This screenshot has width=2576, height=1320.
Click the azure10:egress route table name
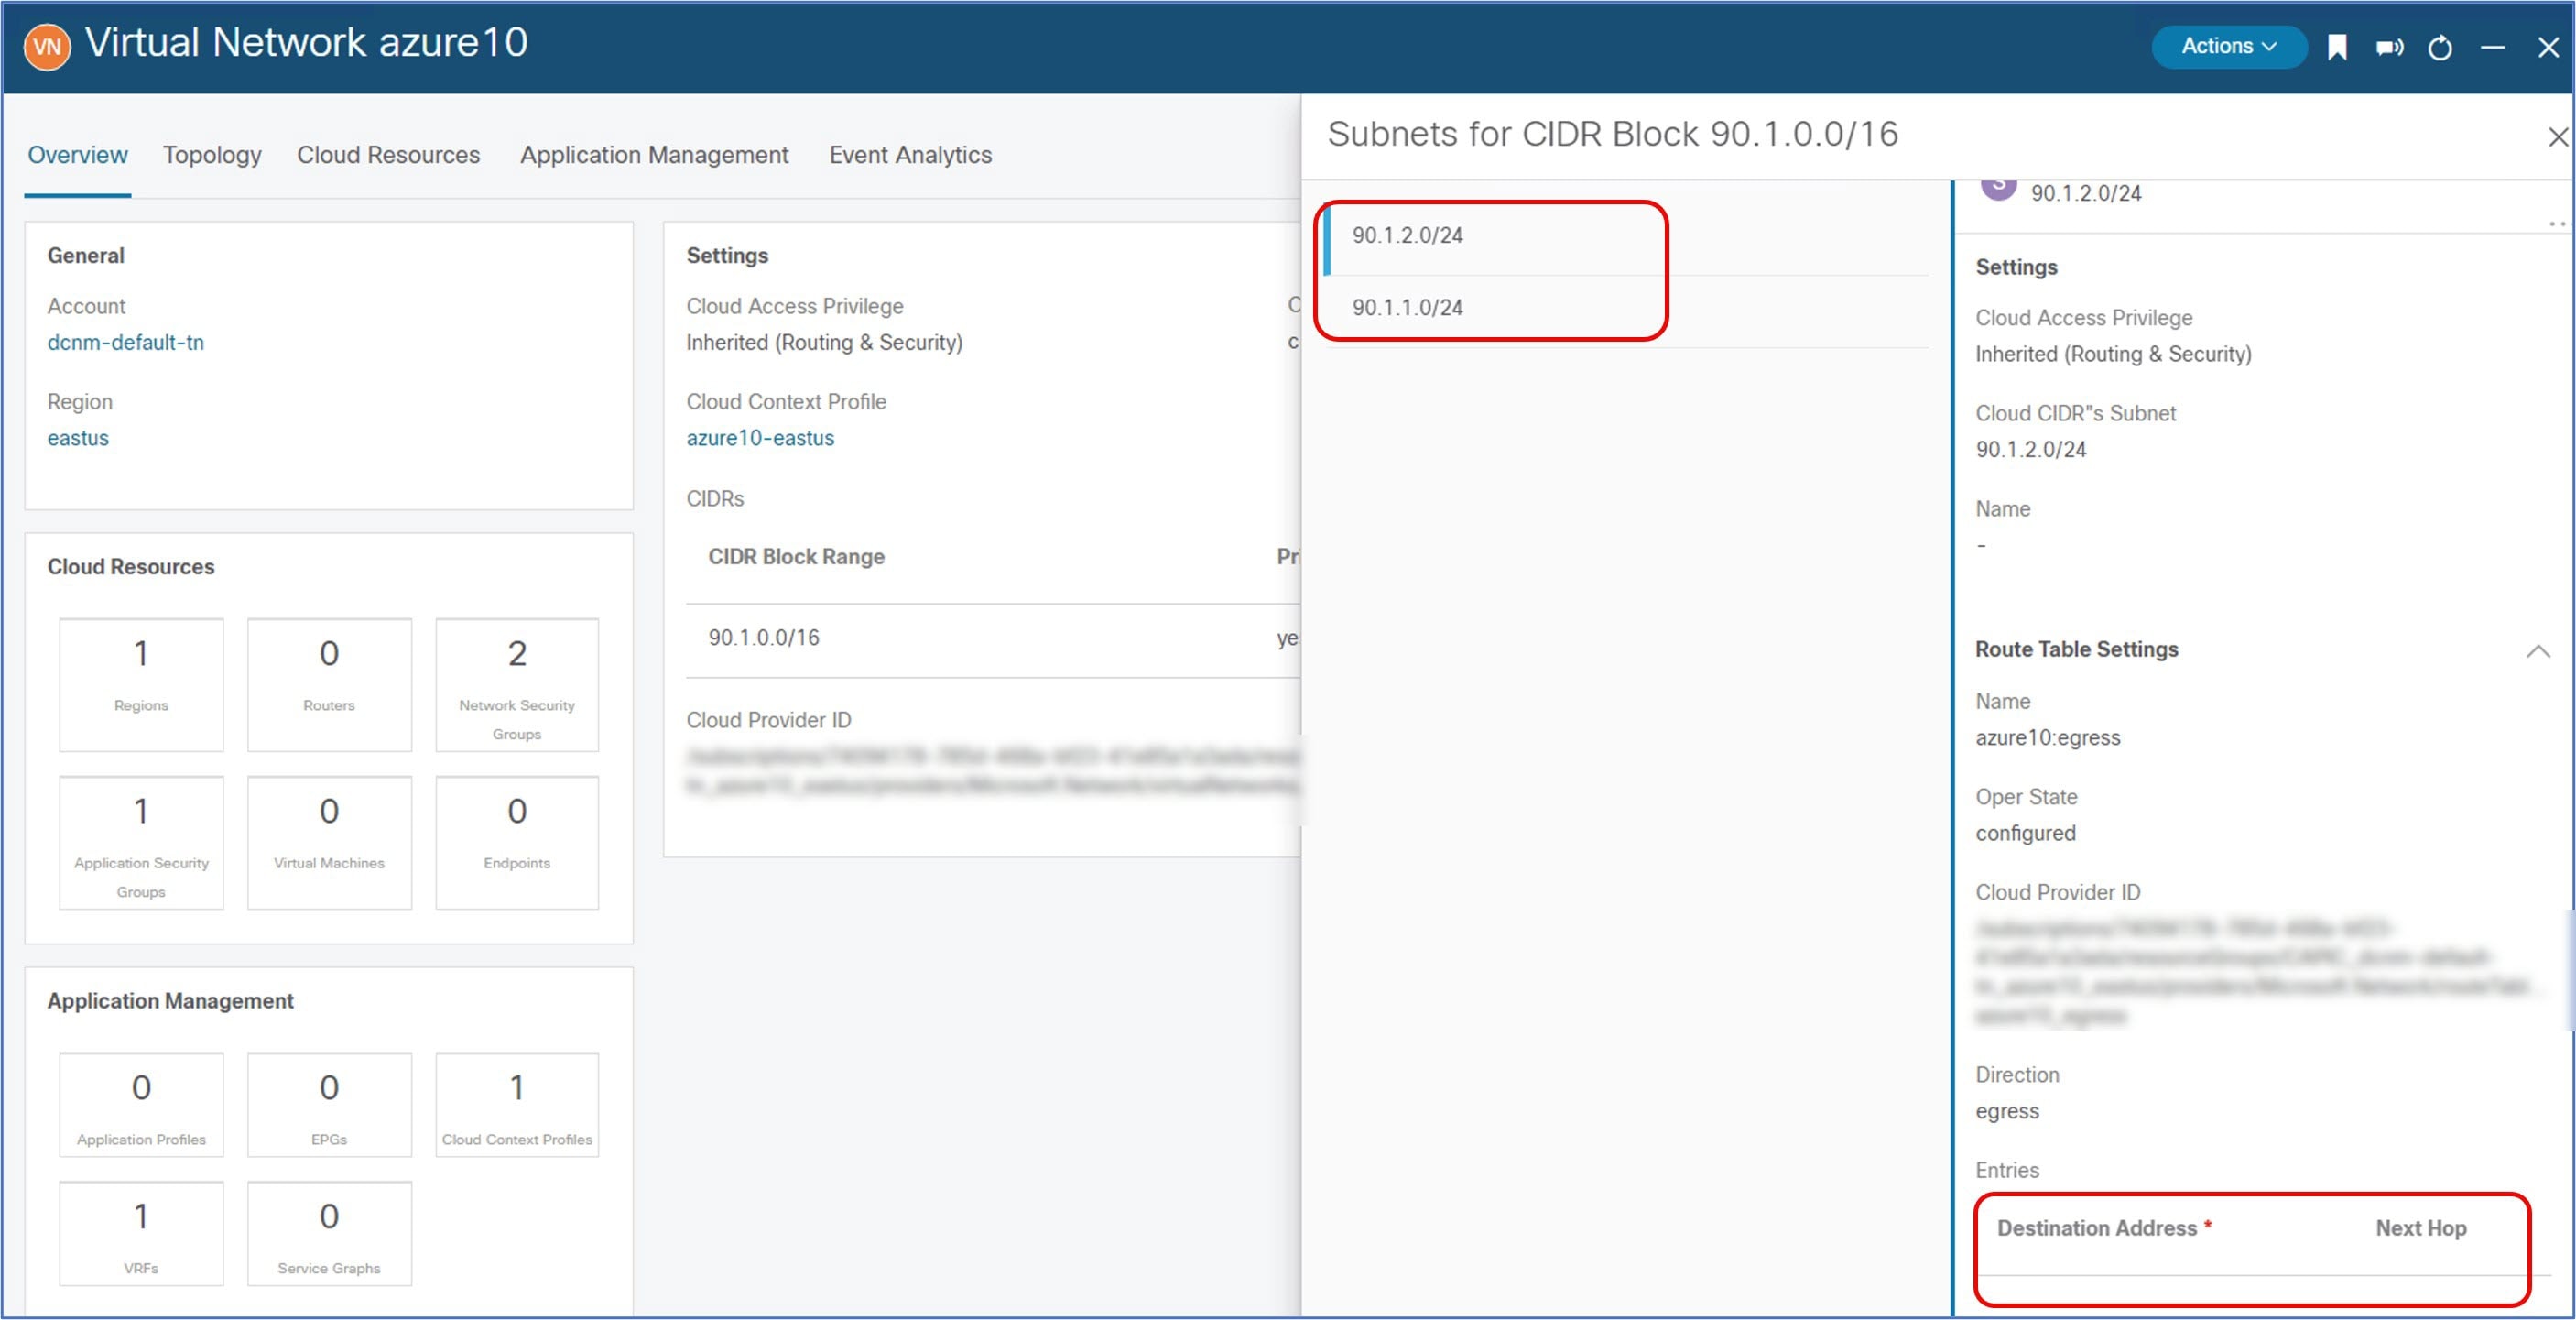click(2047, 738)
